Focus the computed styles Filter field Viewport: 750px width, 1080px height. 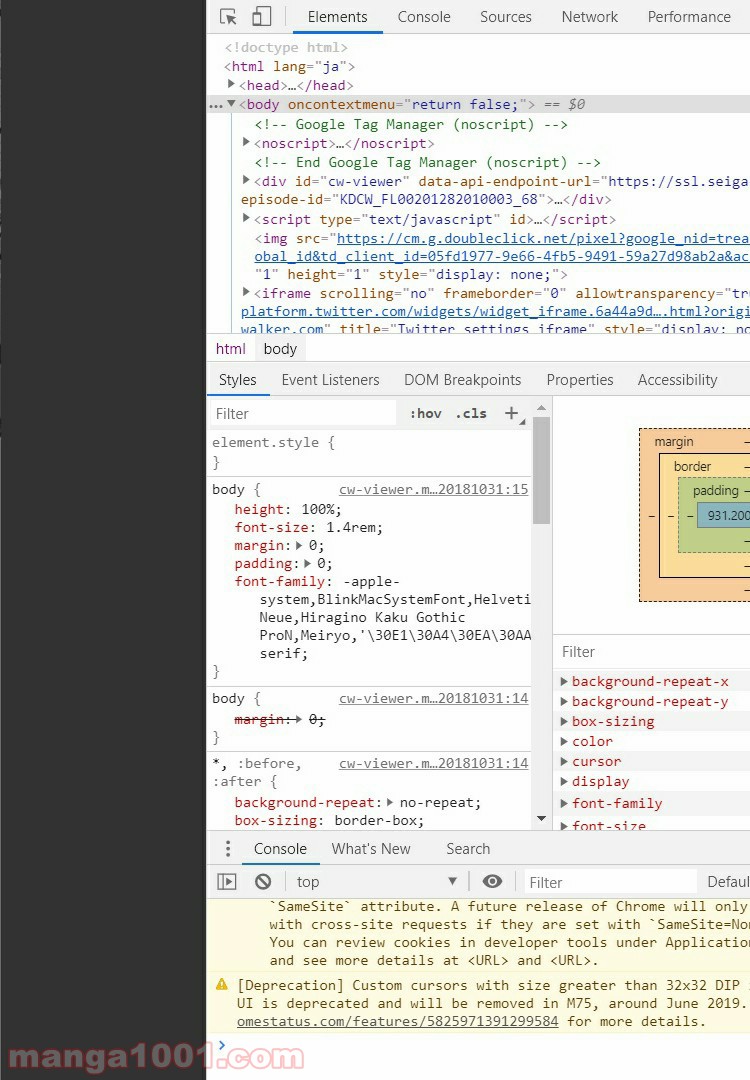click(x=653, y=652)
